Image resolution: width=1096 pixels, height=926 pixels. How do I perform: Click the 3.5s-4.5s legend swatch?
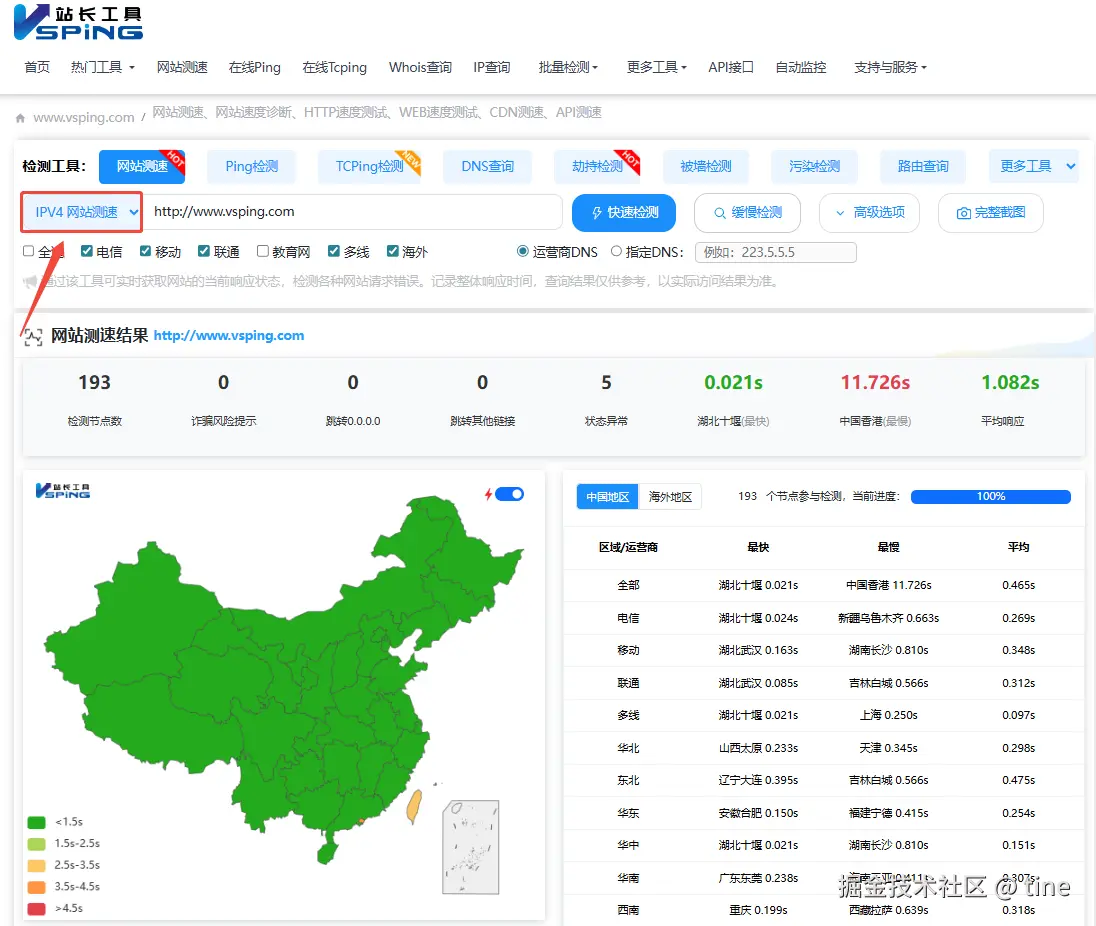click(x=36, y=887)
